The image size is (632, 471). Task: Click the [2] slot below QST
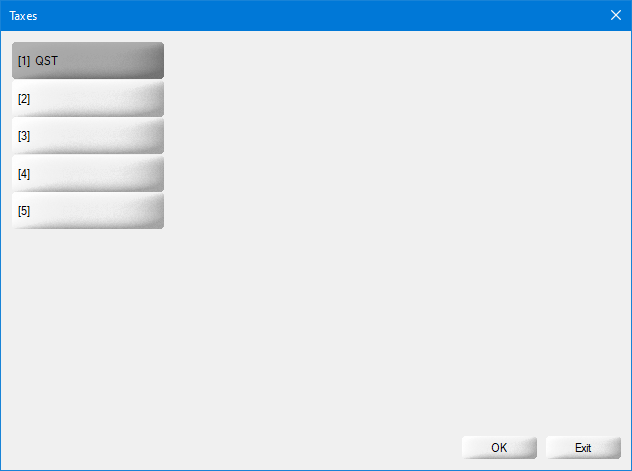[x=88, y=98]
